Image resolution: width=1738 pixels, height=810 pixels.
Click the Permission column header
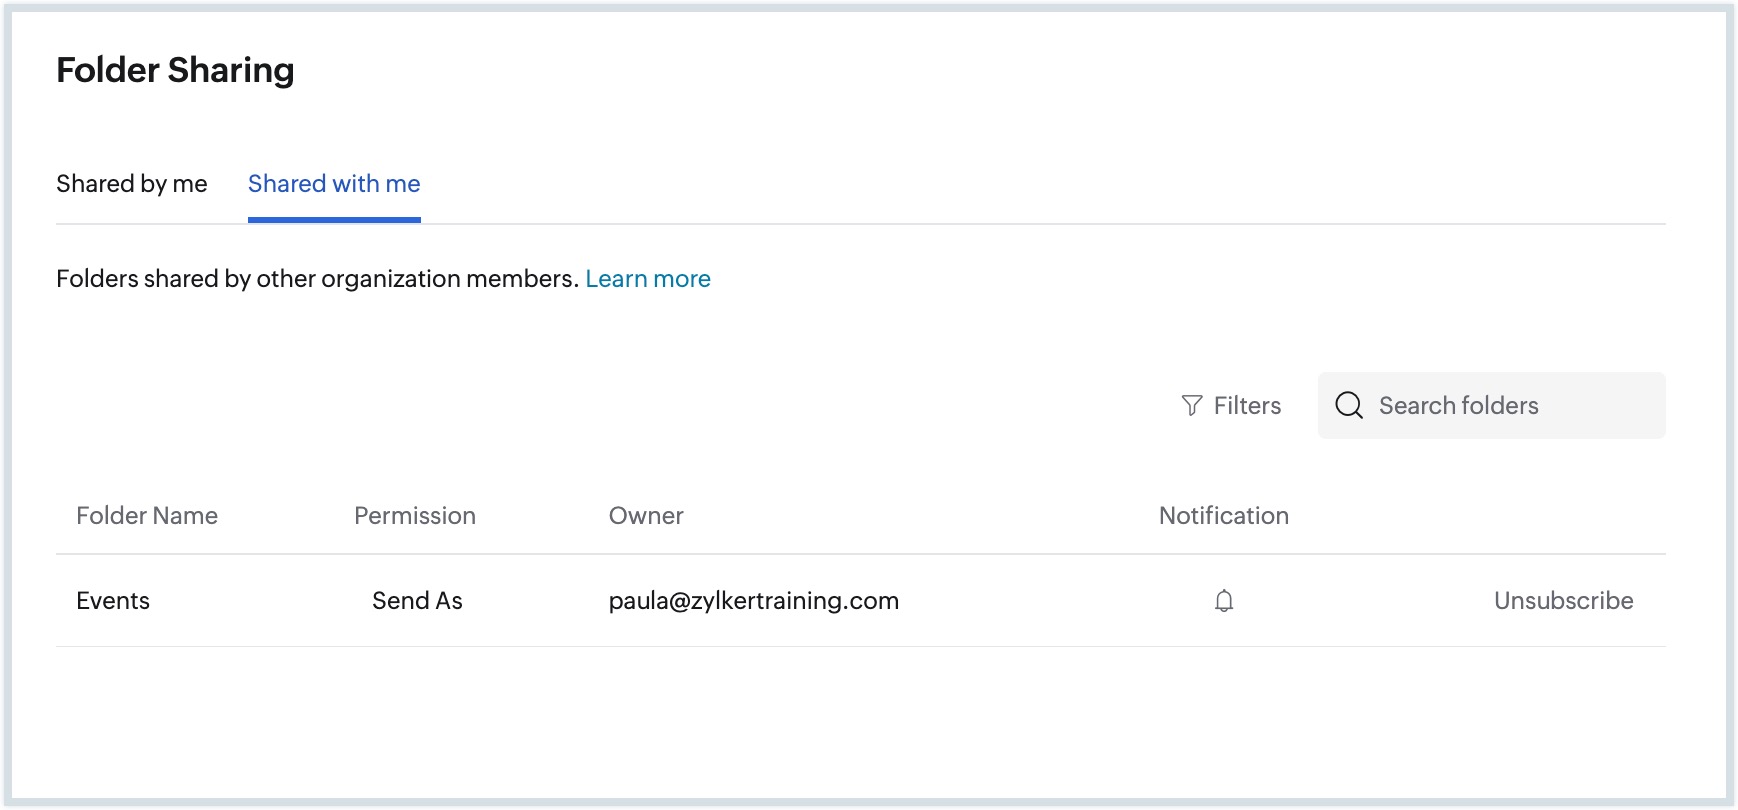click(415, 516)
